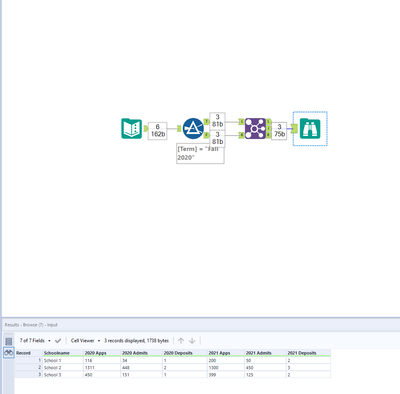Select School 2's 2021 Deposits cell 3
The image size is (400, 394).
pyautogui.click(x=308, y=368)
